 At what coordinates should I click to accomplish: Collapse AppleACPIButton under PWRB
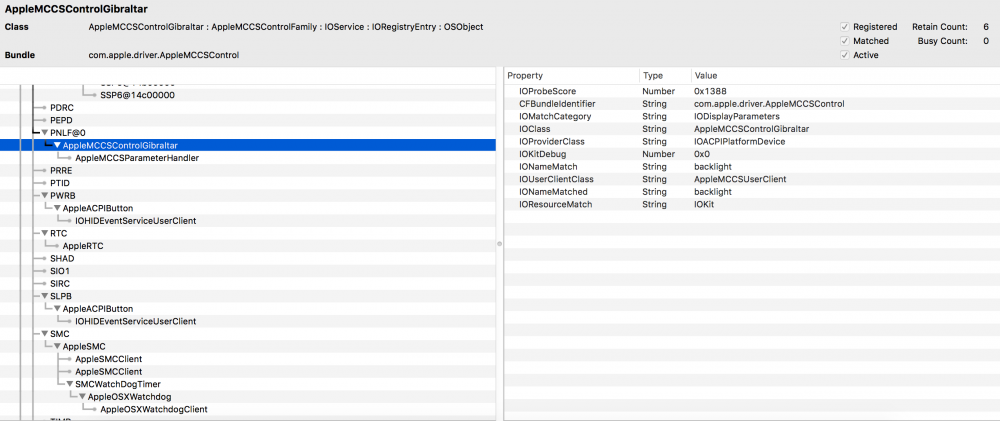pyautogui.click(x=57, y=208)
